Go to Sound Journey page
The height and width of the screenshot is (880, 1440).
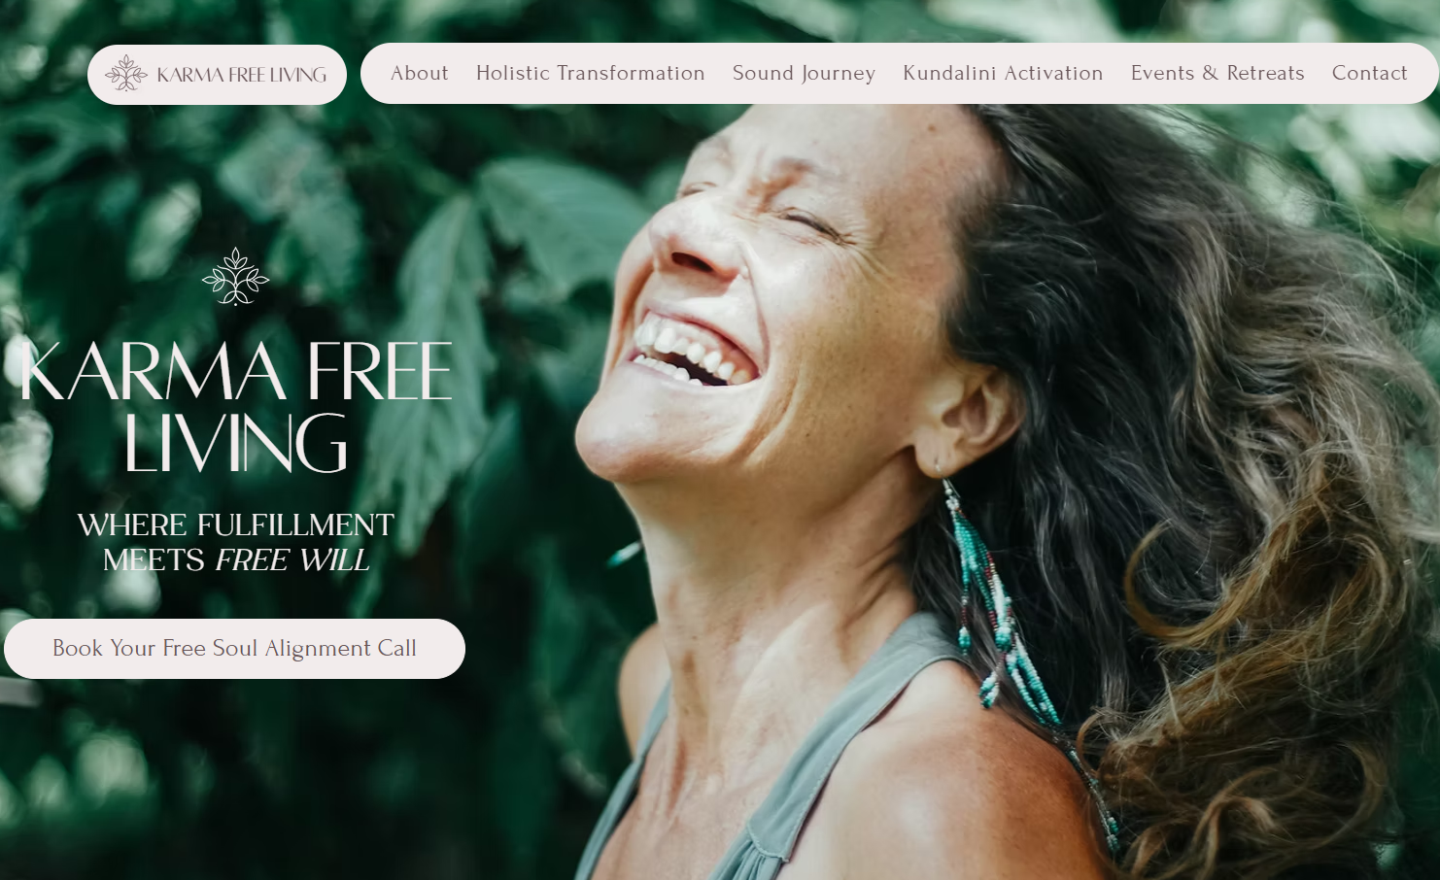pos(803,73)
